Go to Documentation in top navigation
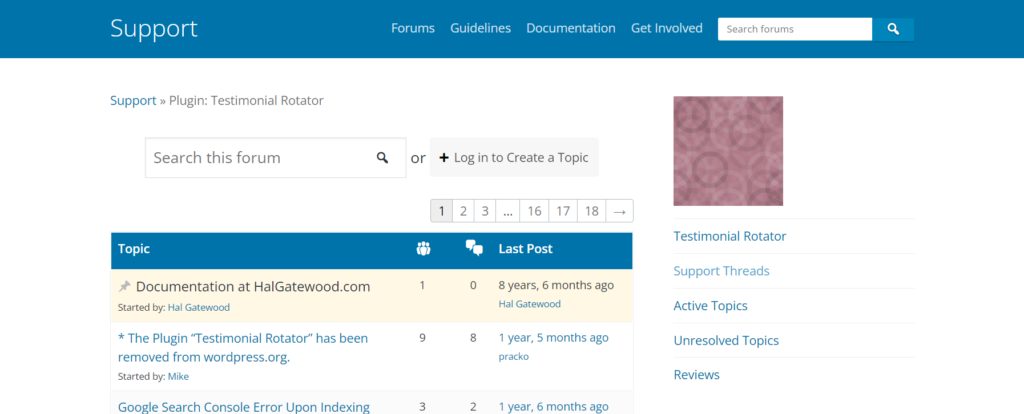Image resolution: width=1024 pixels, height=414 pixels. 571,28
